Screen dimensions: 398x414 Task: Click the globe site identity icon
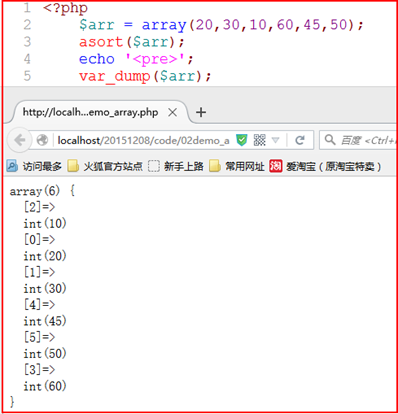(x=42, y=140)
